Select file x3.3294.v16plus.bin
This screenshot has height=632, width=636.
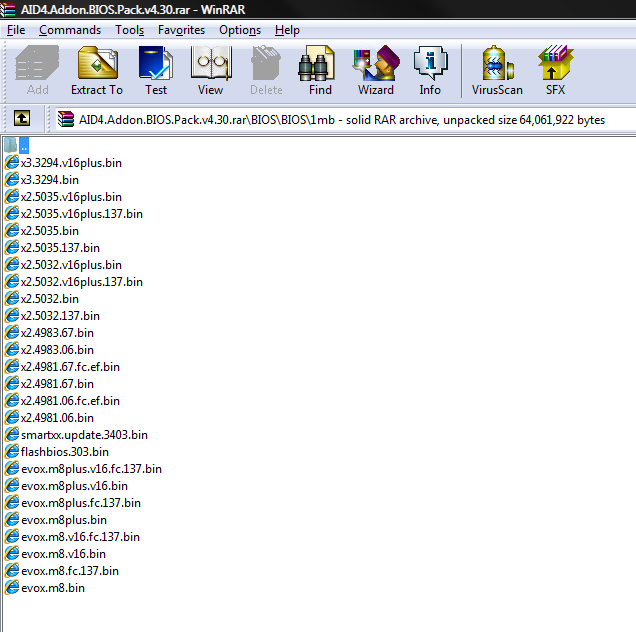71,162
